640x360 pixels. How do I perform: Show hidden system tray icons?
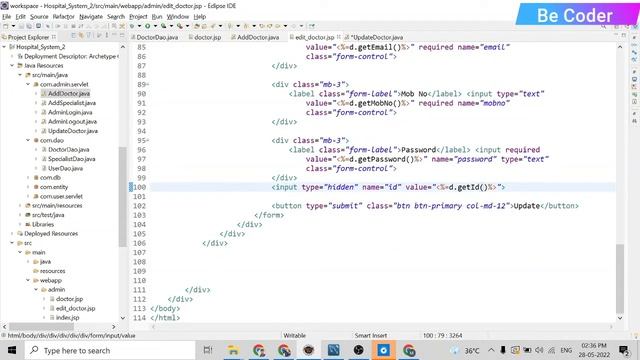pos(491,350)
